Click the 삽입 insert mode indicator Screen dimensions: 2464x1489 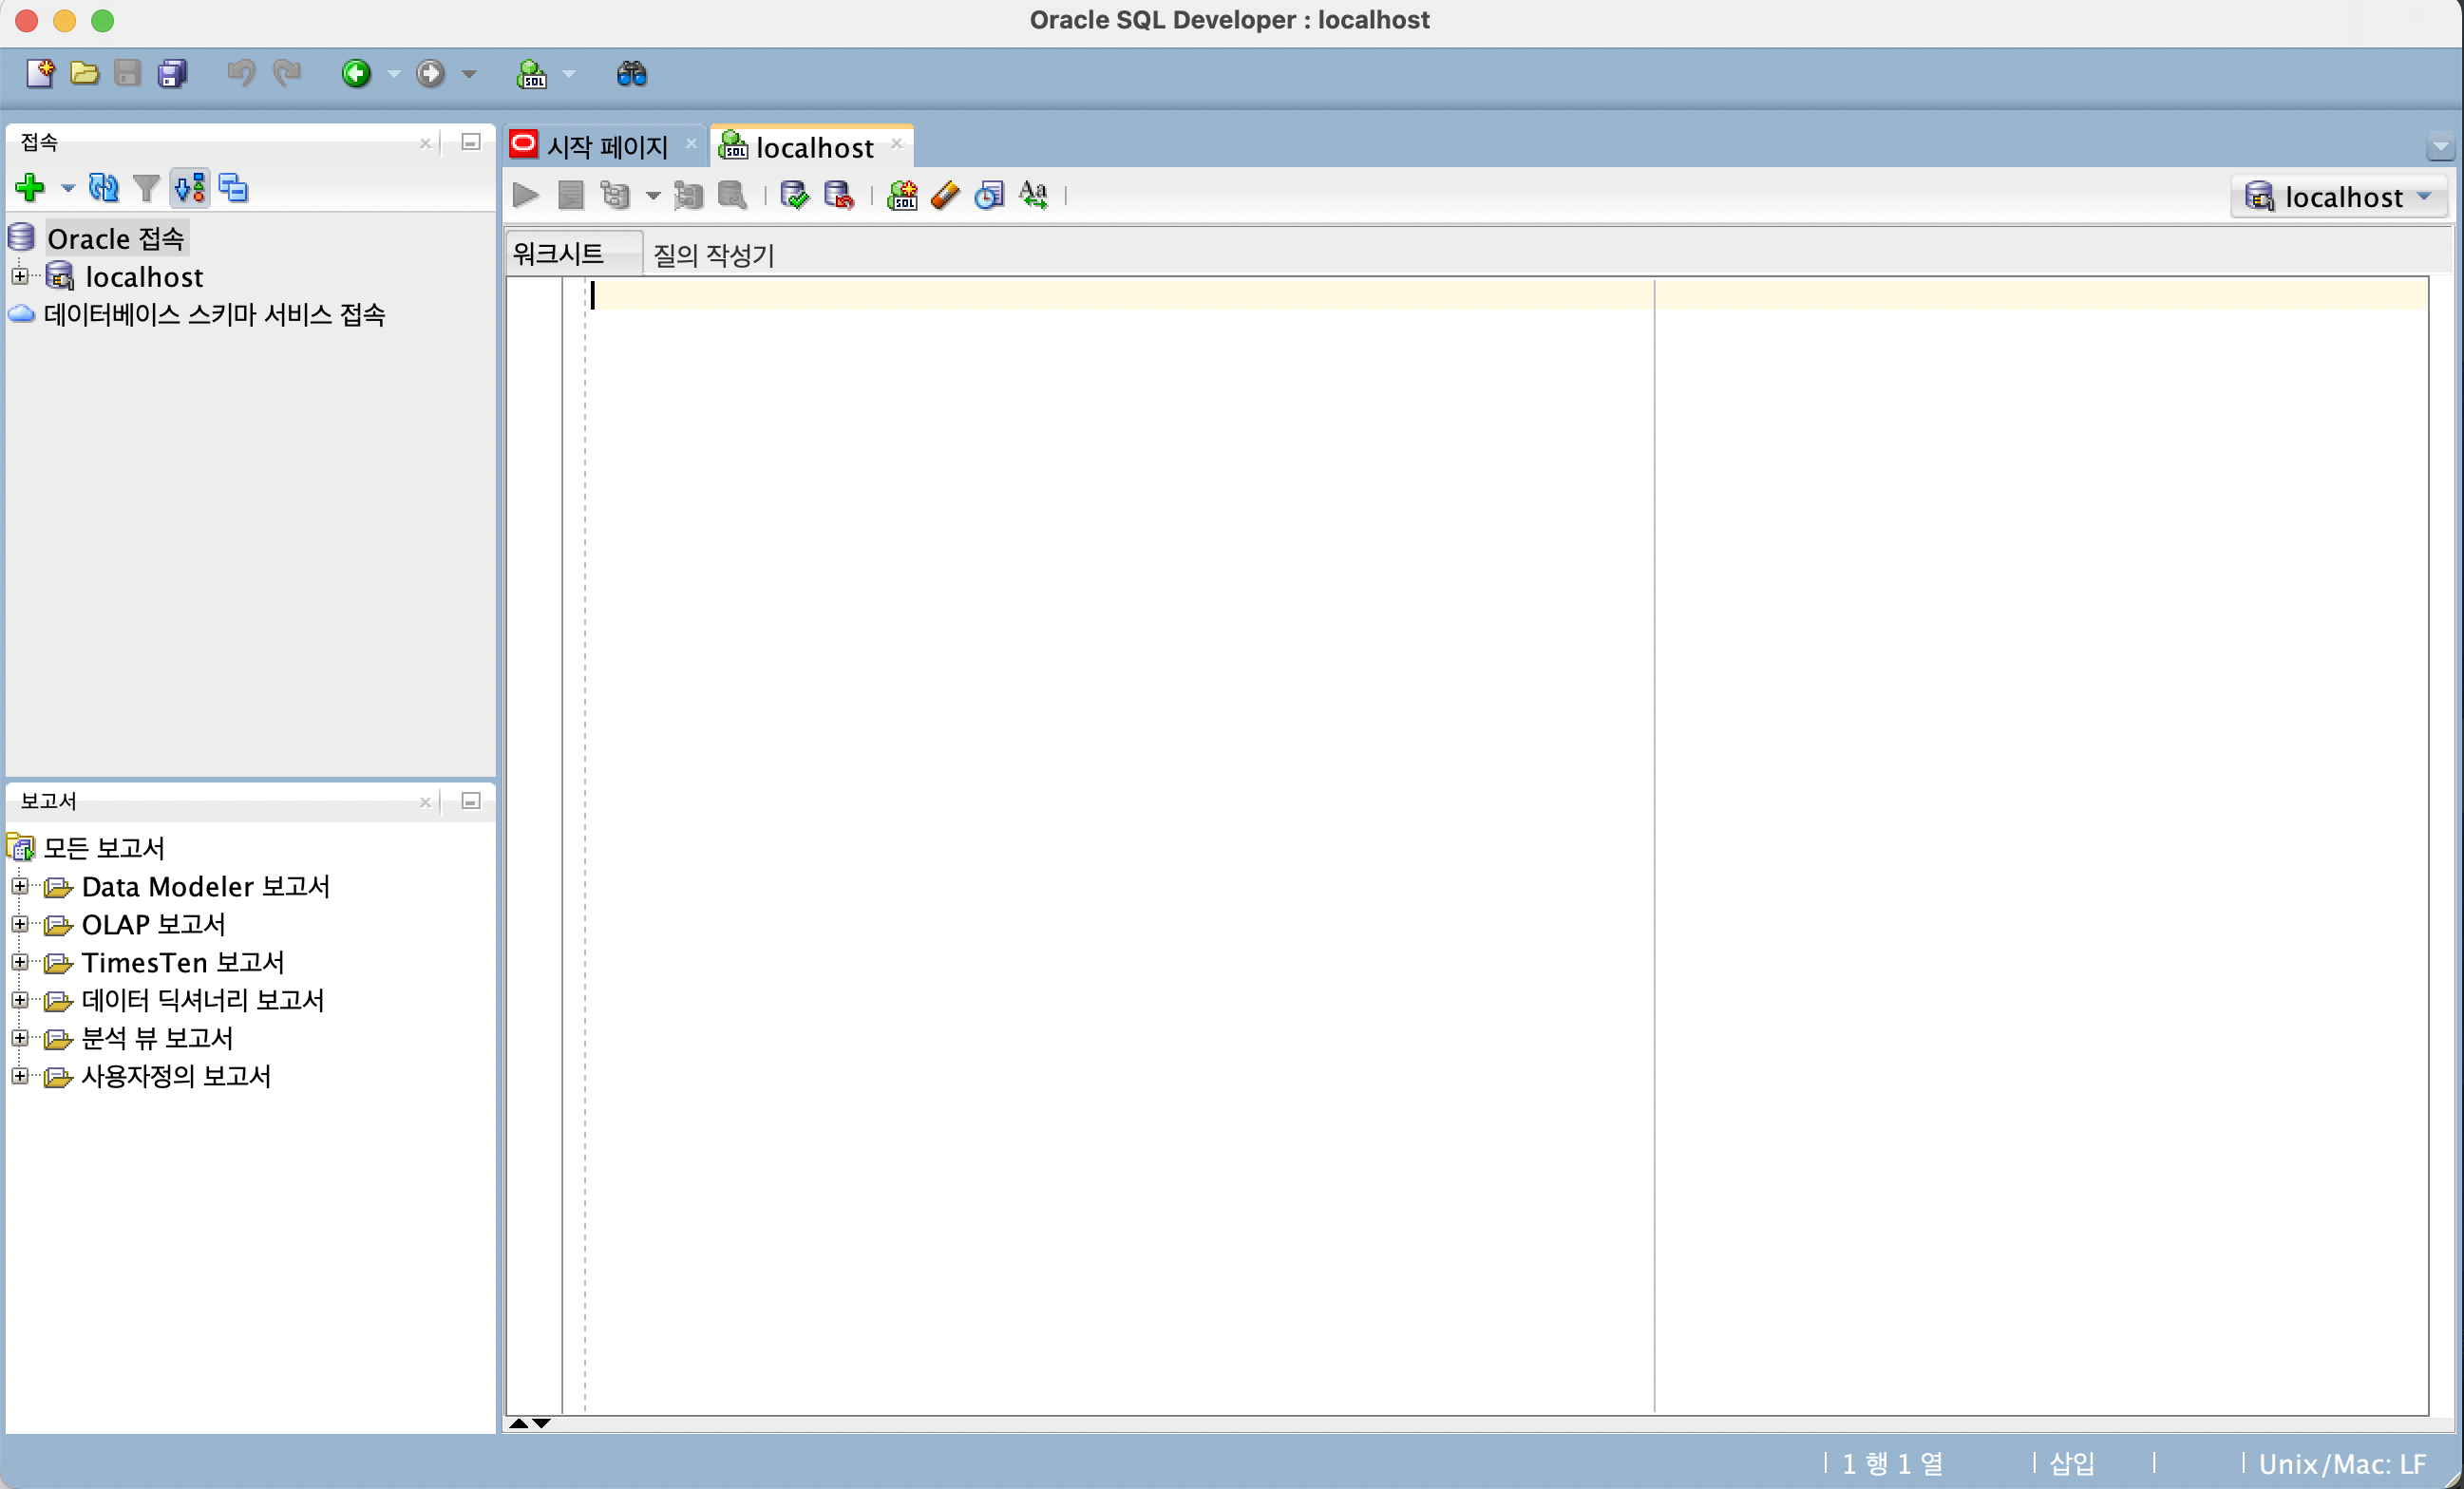(x=2072, y=1463)
